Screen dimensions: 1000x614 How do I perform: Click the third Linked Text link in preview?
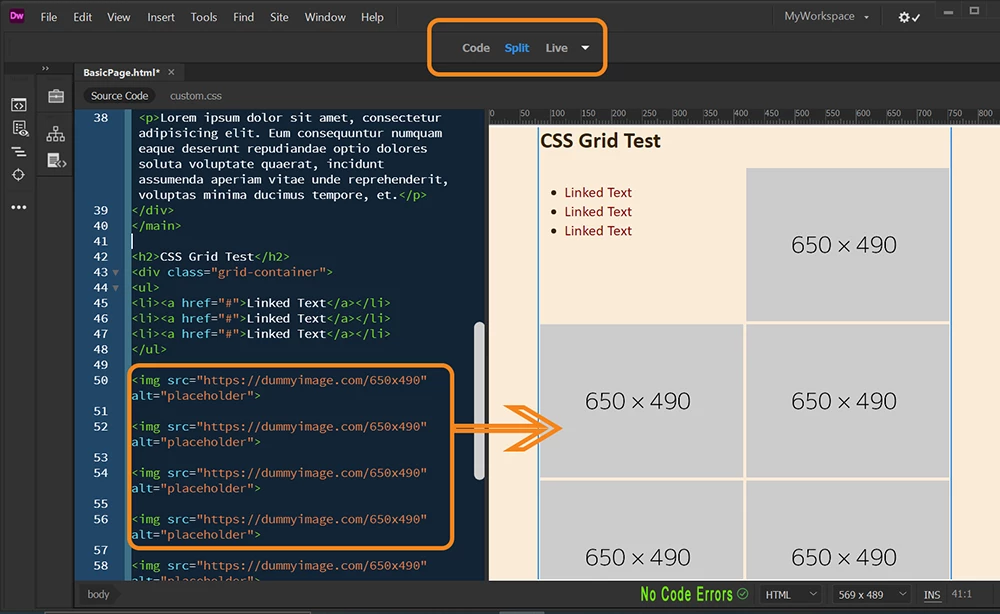pos(598,231)
